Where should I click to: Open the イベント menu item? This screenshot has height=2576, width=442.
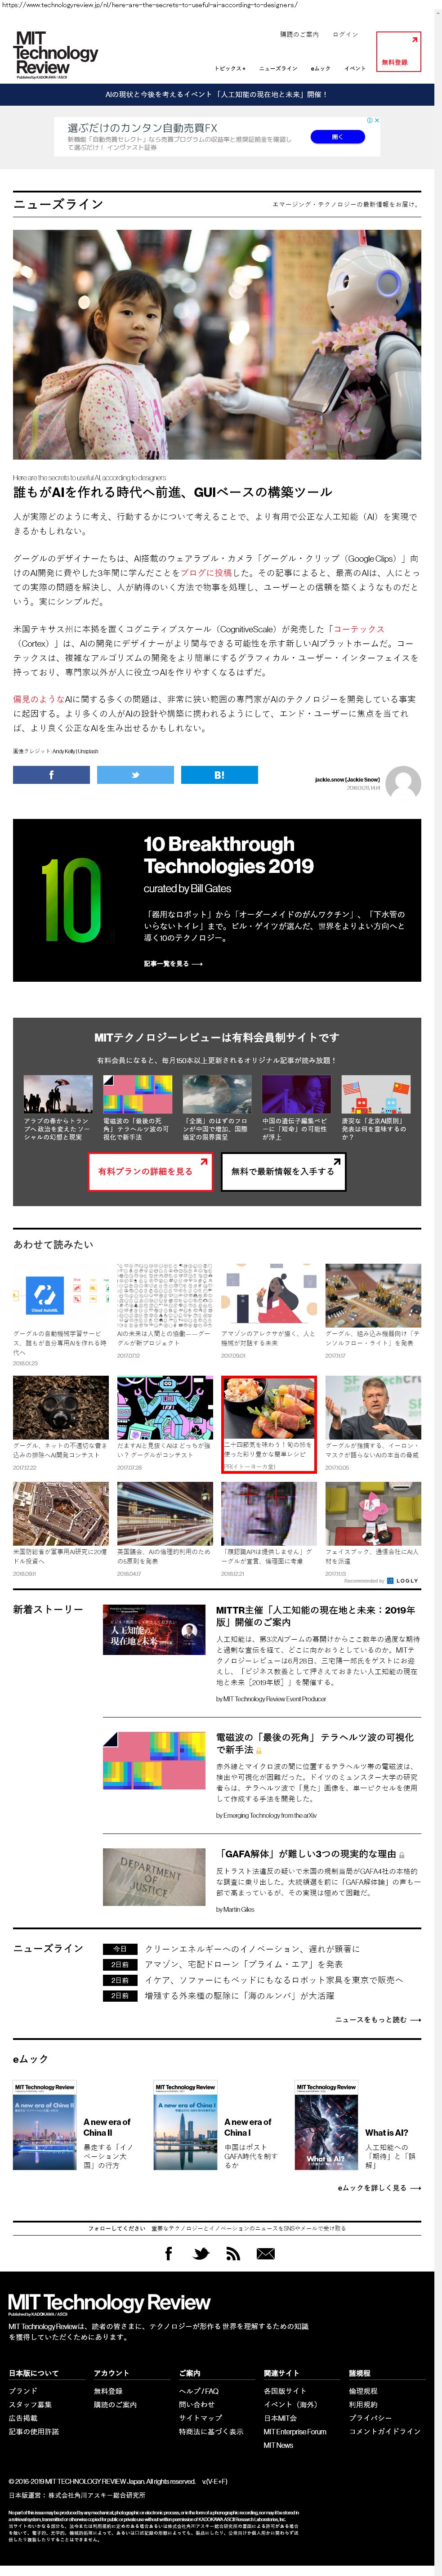click(355, 68)
